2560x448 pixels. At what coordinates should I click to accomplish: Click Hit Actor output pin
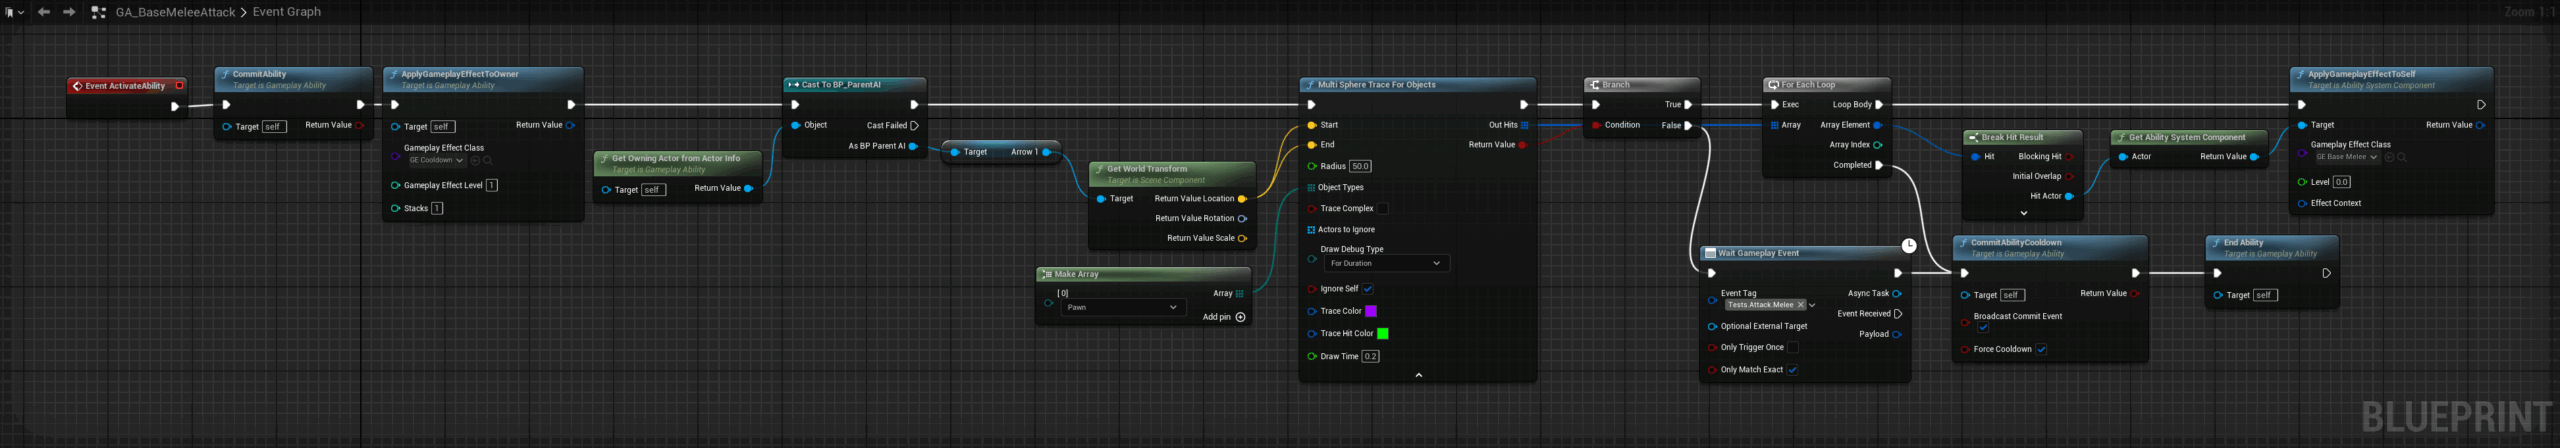(x=2069, y=197)
